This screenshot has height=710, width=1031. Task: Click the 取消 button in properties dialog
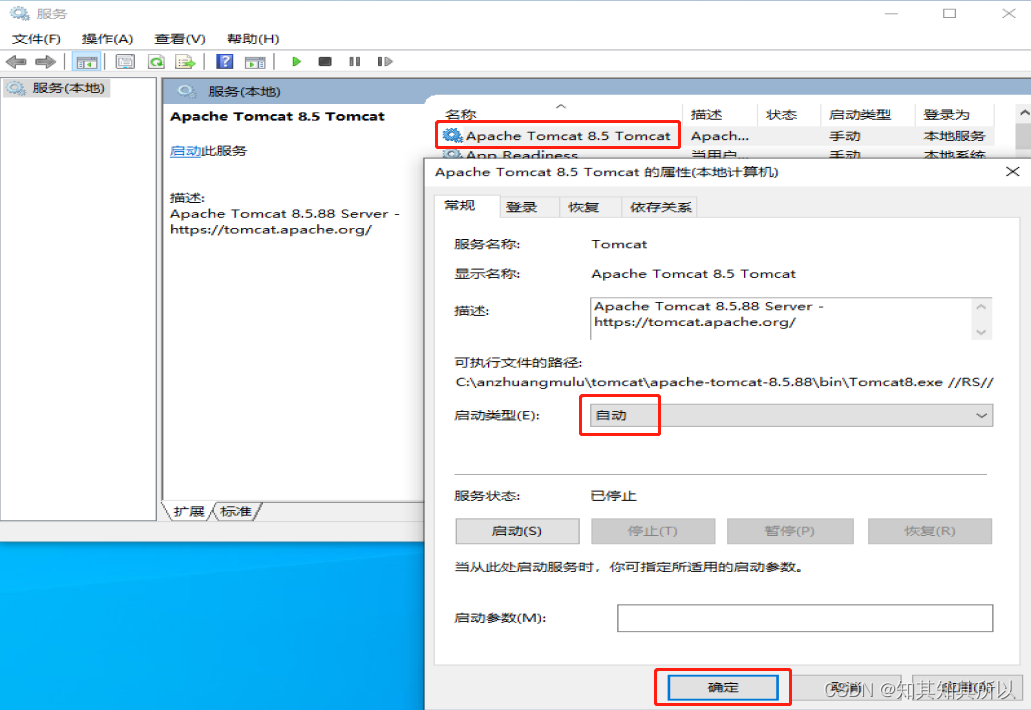846,687
